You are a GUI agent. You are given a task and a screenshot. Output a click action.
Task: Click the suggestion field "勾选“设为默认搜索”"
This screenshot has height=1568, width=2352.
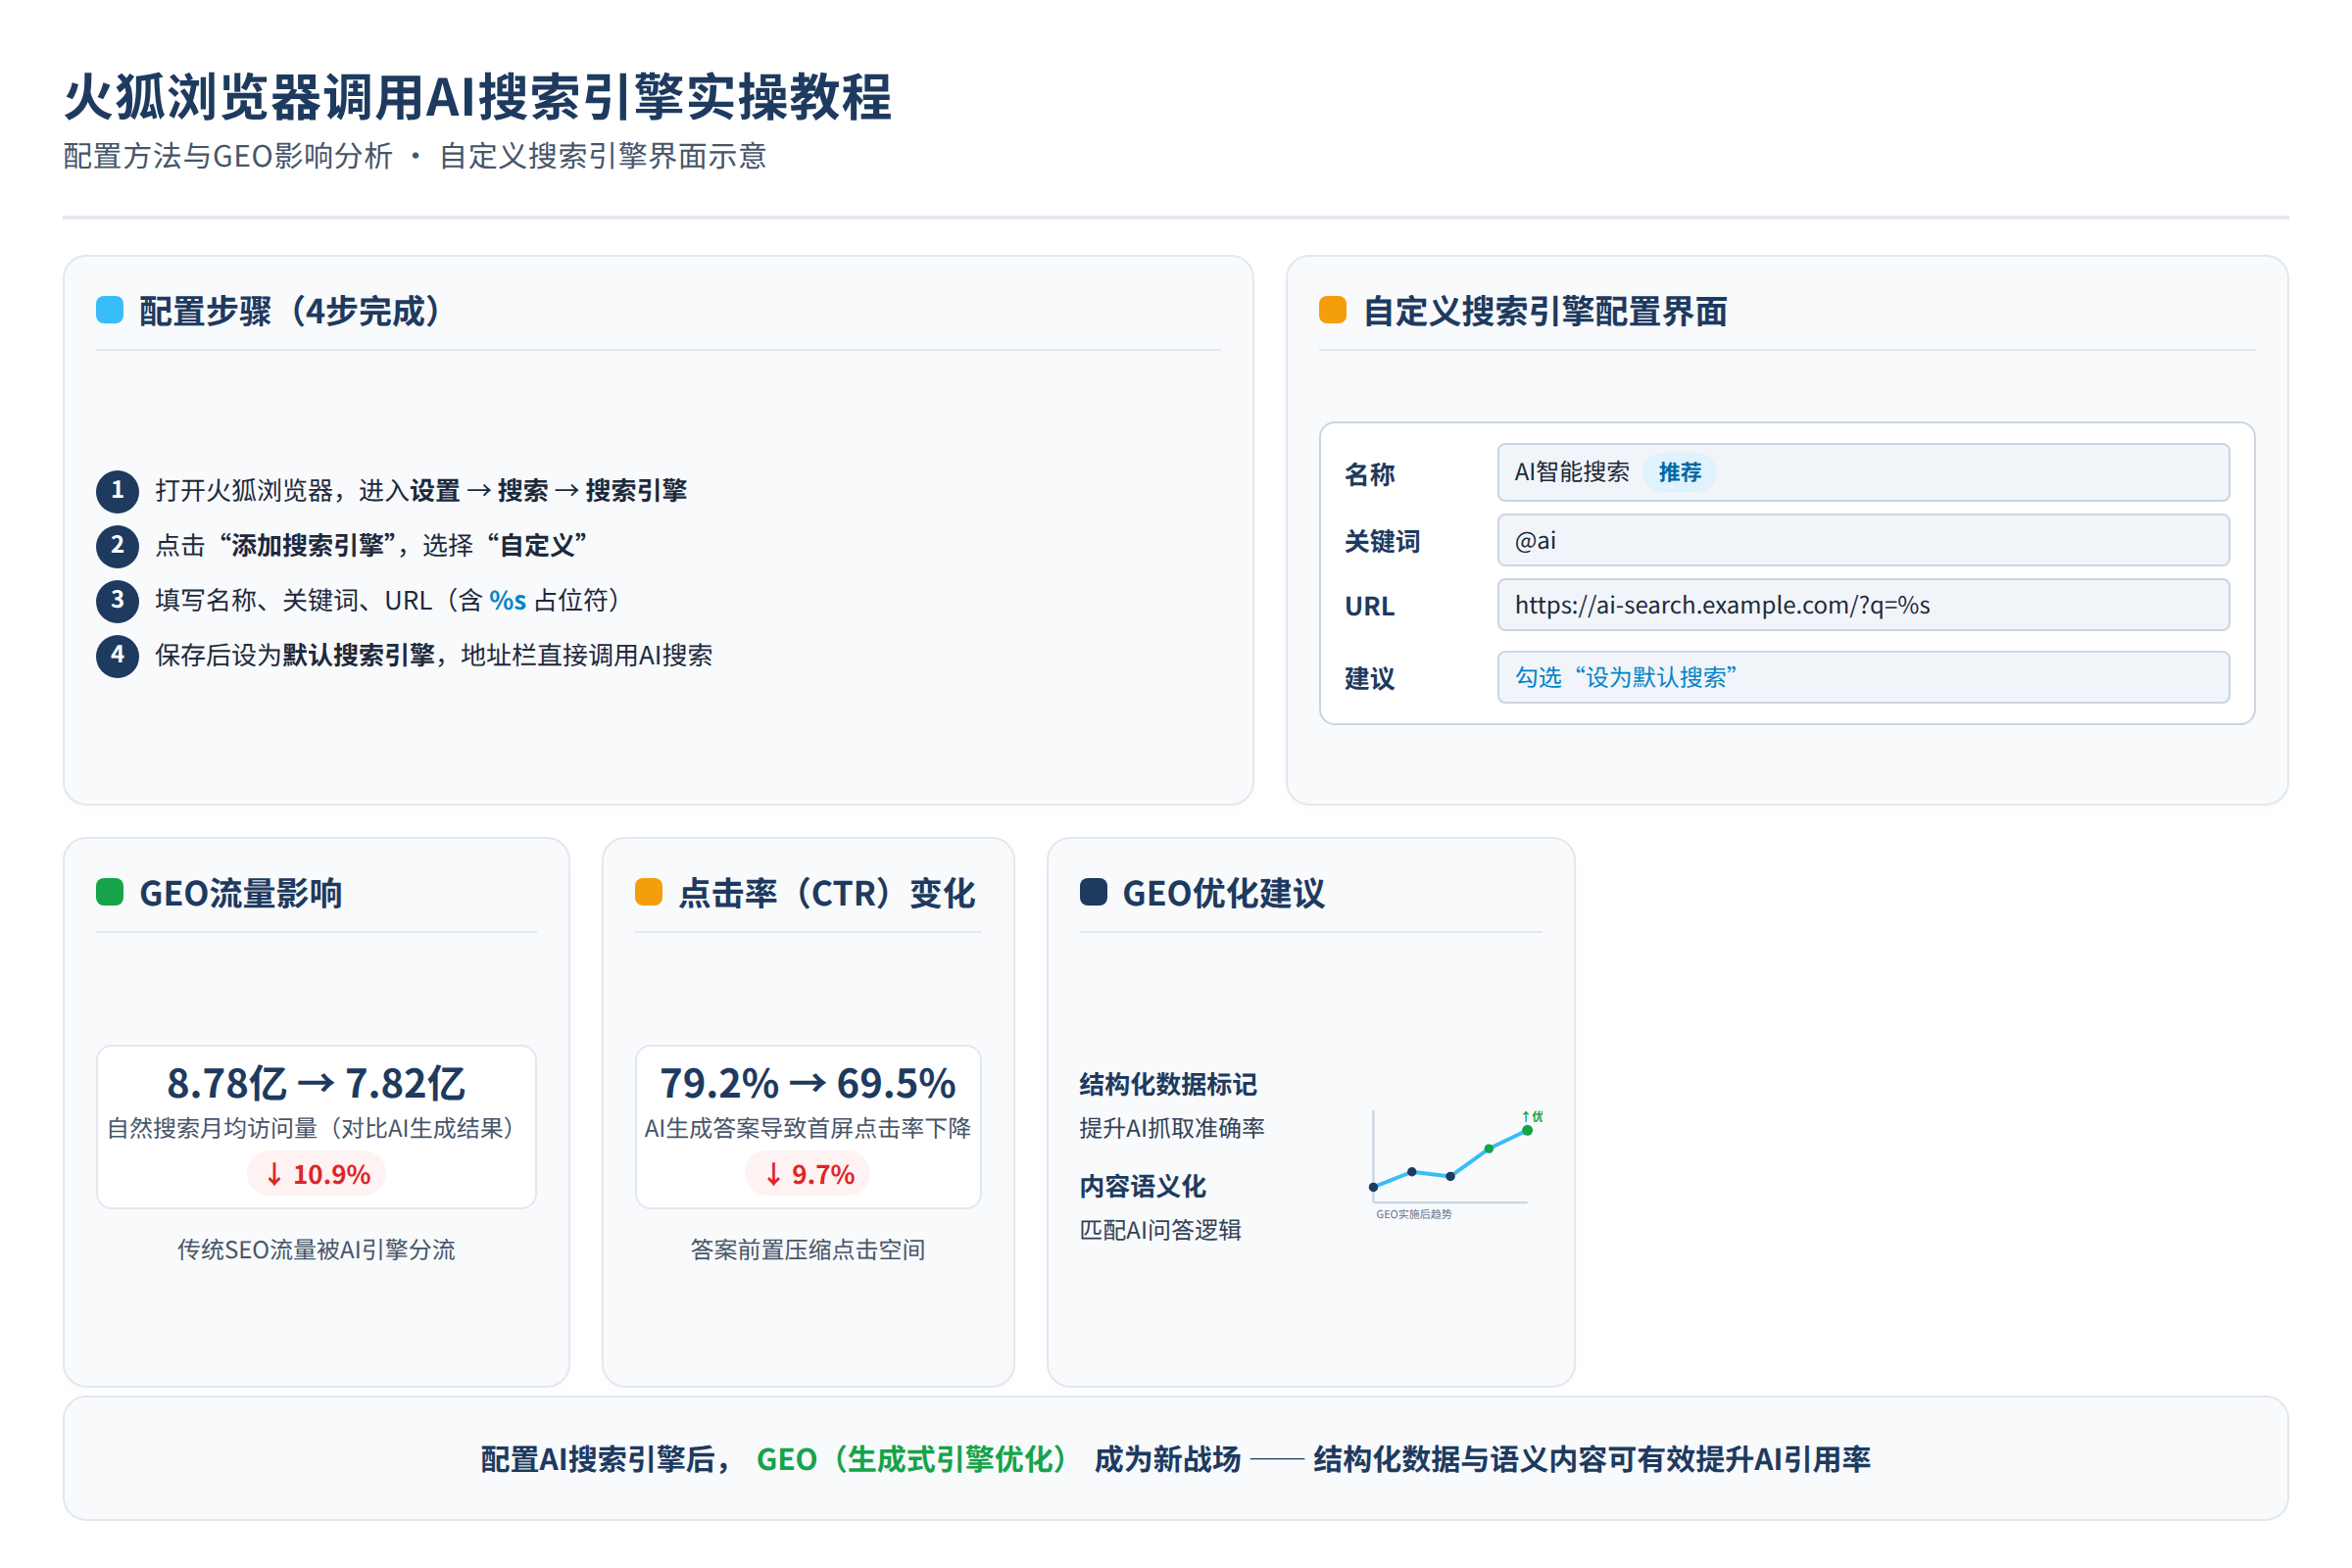click(x=1863, y=677)
